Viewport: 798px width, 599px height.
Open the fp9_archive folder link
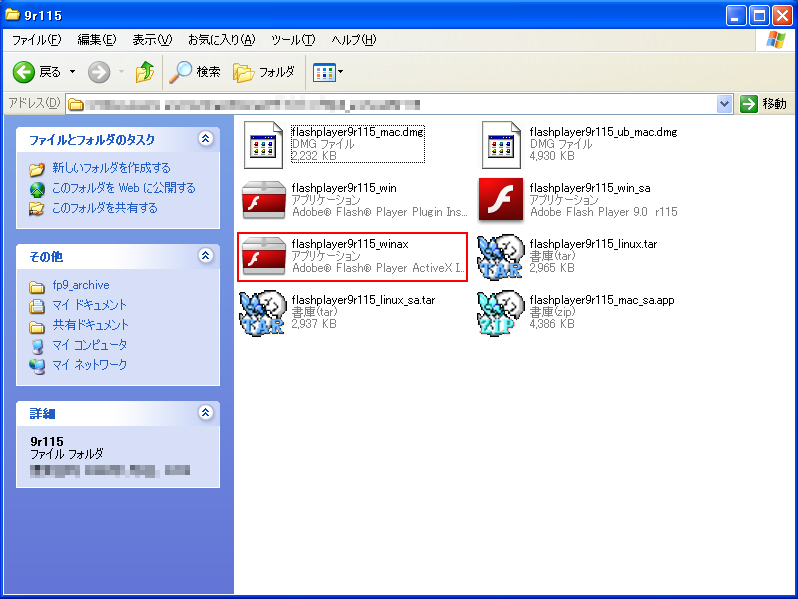(81, 285)
